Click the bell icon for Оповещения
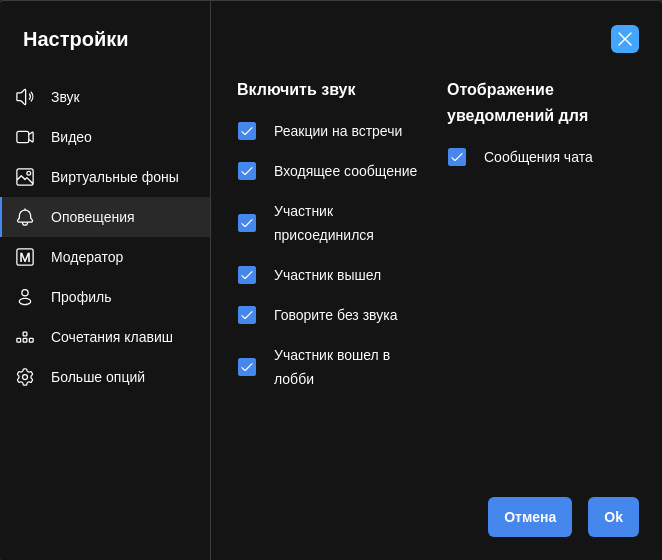 pos(24,217)
